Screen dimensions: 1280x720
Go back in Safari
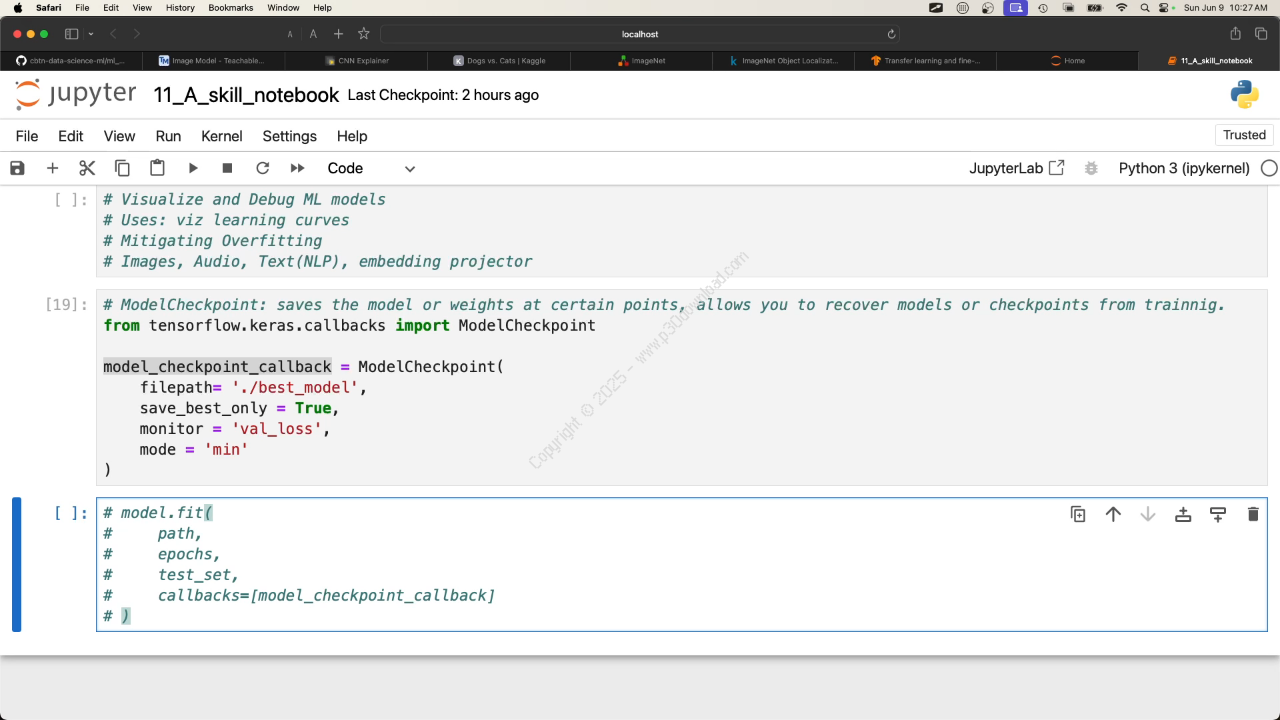113,34
